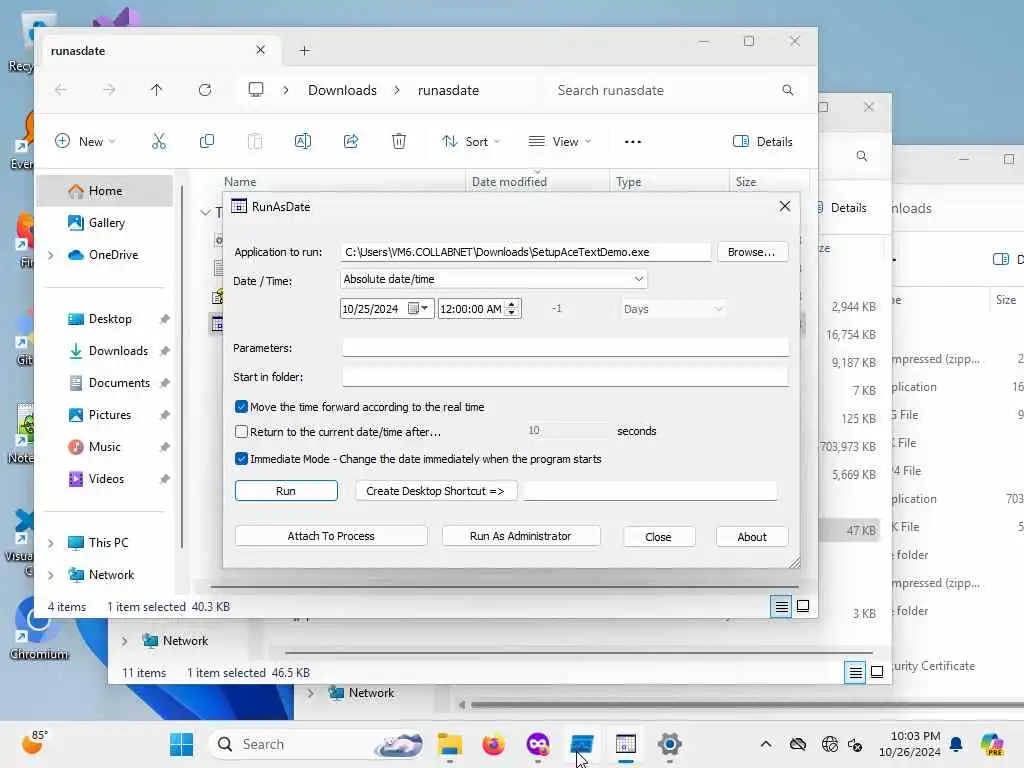1024x768 pixels.
Task: Click the Browse... button
Action: (x=752, y=251)
